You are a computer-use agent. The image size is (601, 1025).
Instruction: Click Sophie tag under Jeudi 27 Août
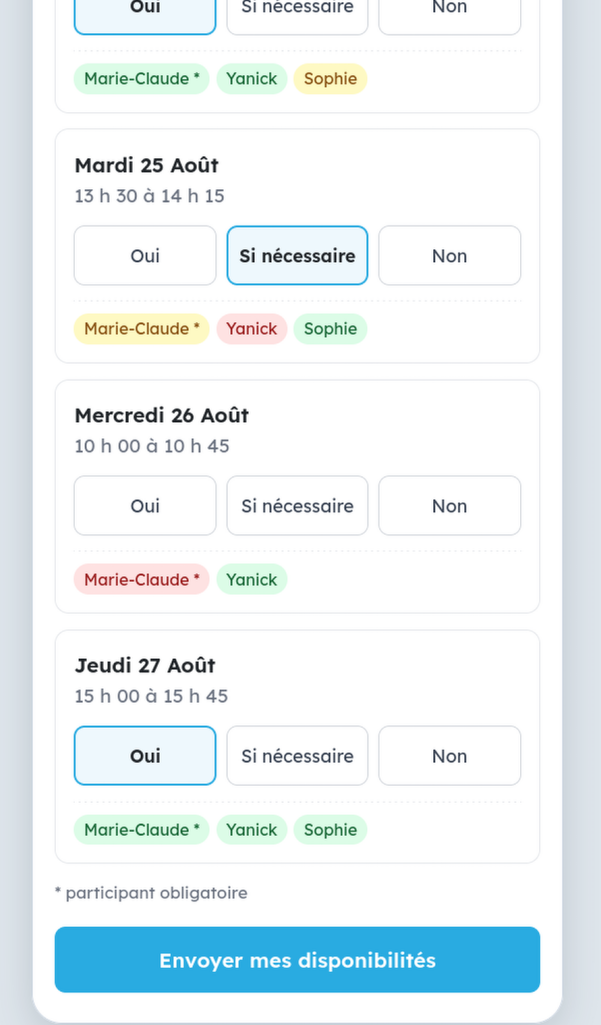pos(330,830)
